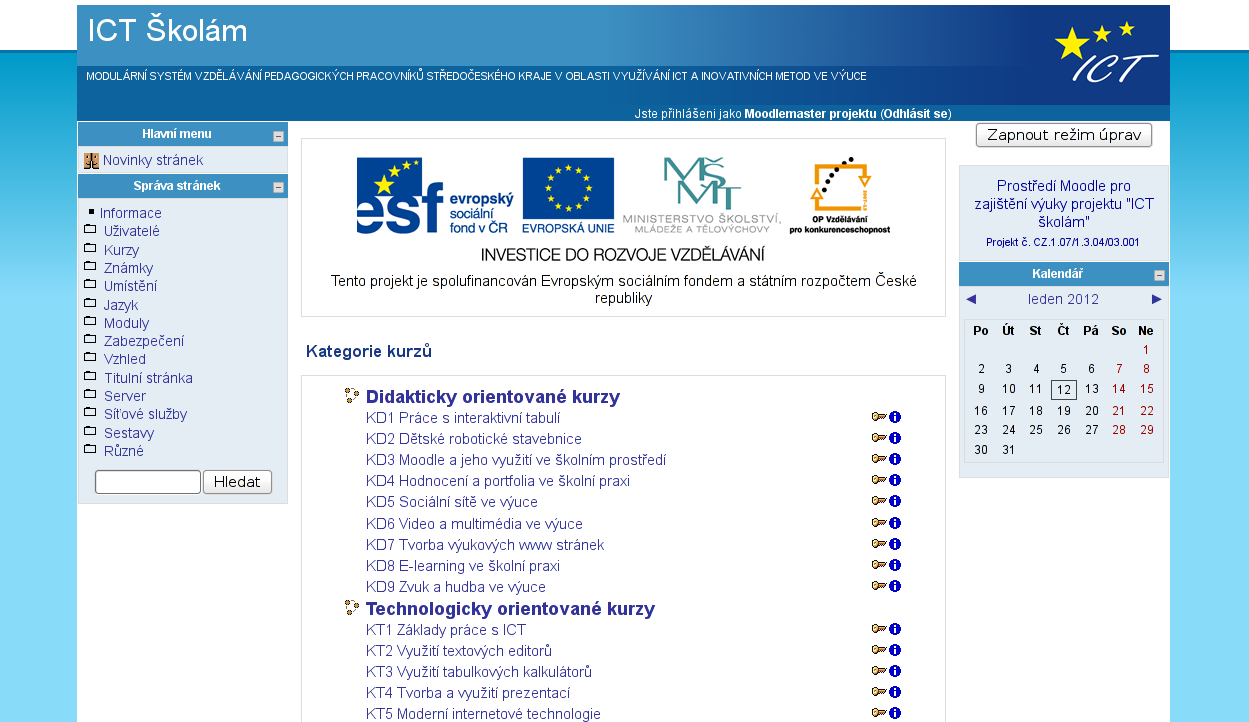Image resolution: width=1249 pixels, height=722 pixels.
Task: Open the leden 2012 calendar month link
Action: point(1063,299)
